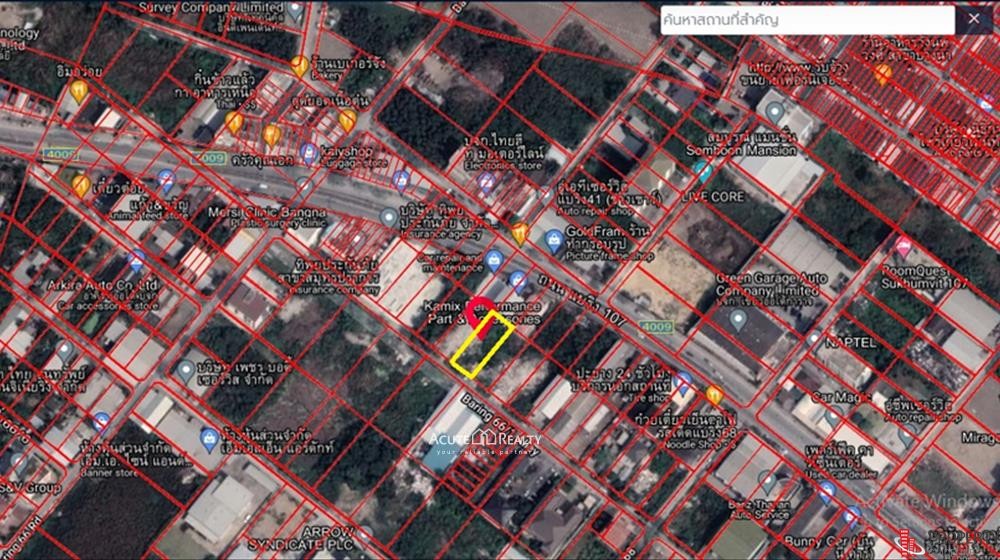
Task: Select the Noodle Shop orange pin
Action: pyautogui.click(x=714, y=395)
